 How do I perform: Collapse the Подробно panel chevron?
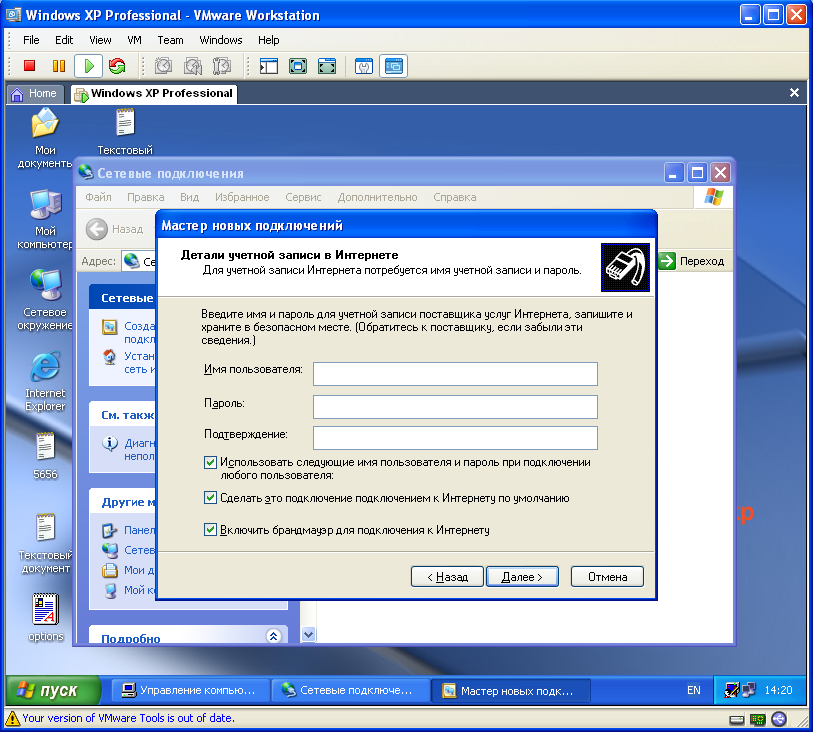[273, 636]
